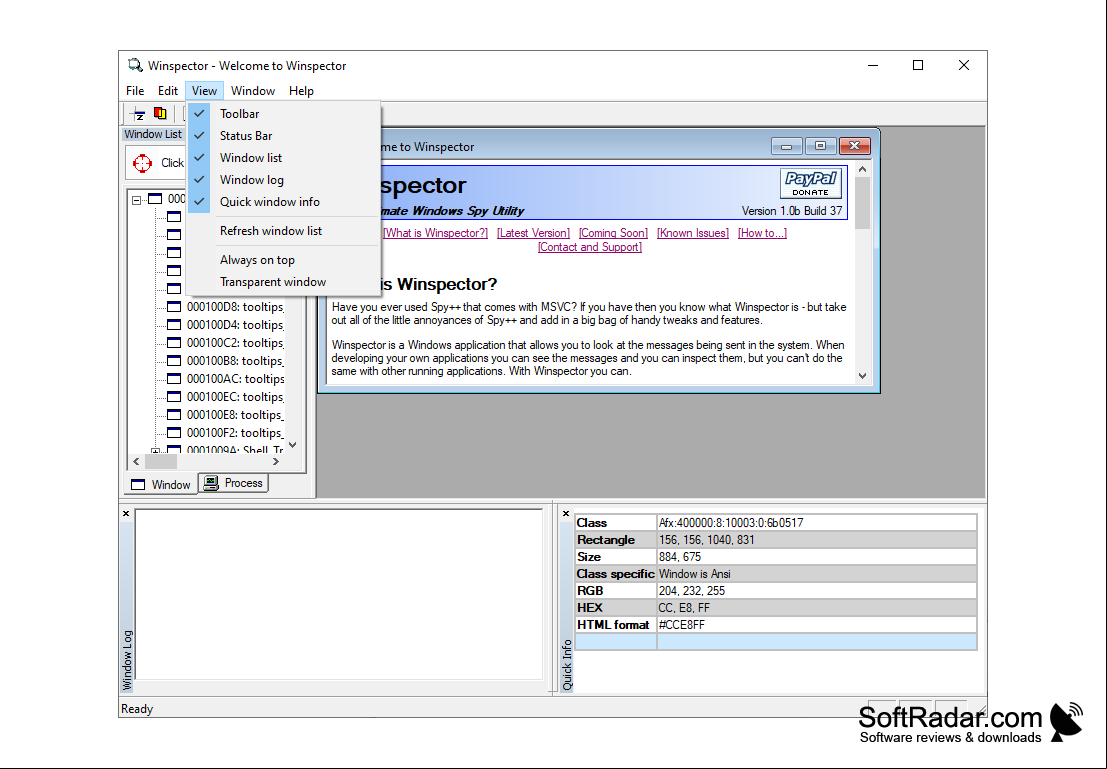Click the left arrow of tree horizontal scrollbar
Image resolution: width=1107 pixels, height=769 pixels.
[x=136, y=461]
